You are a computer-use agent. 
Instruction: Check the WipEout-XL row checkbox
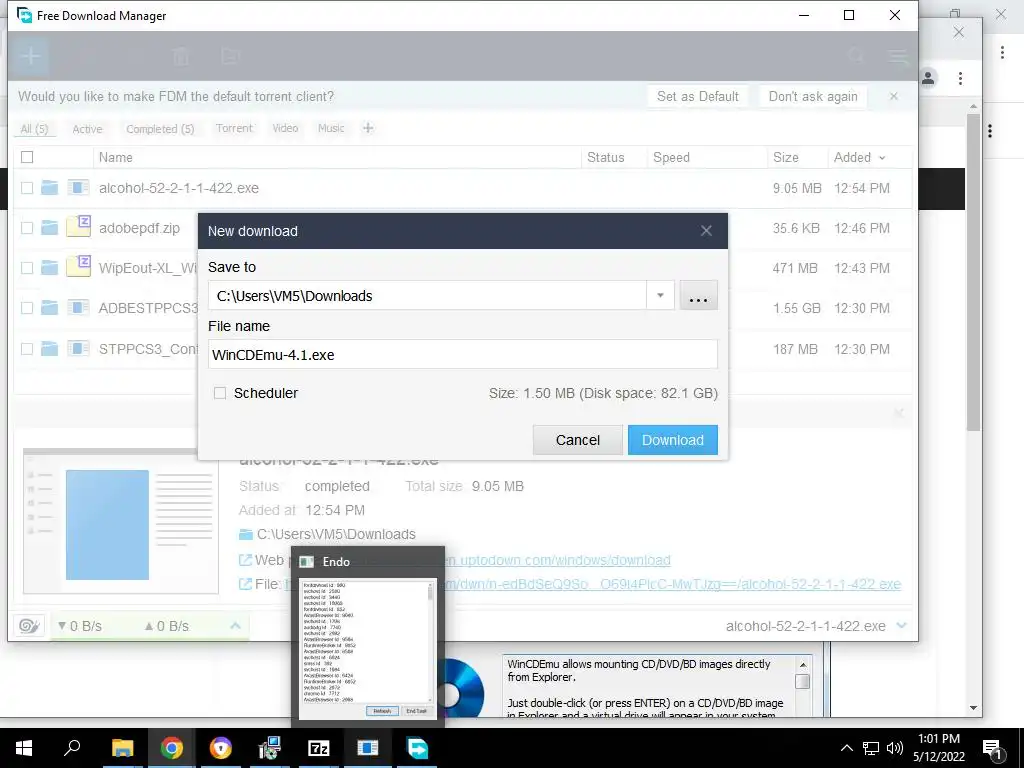pos(27,268)
